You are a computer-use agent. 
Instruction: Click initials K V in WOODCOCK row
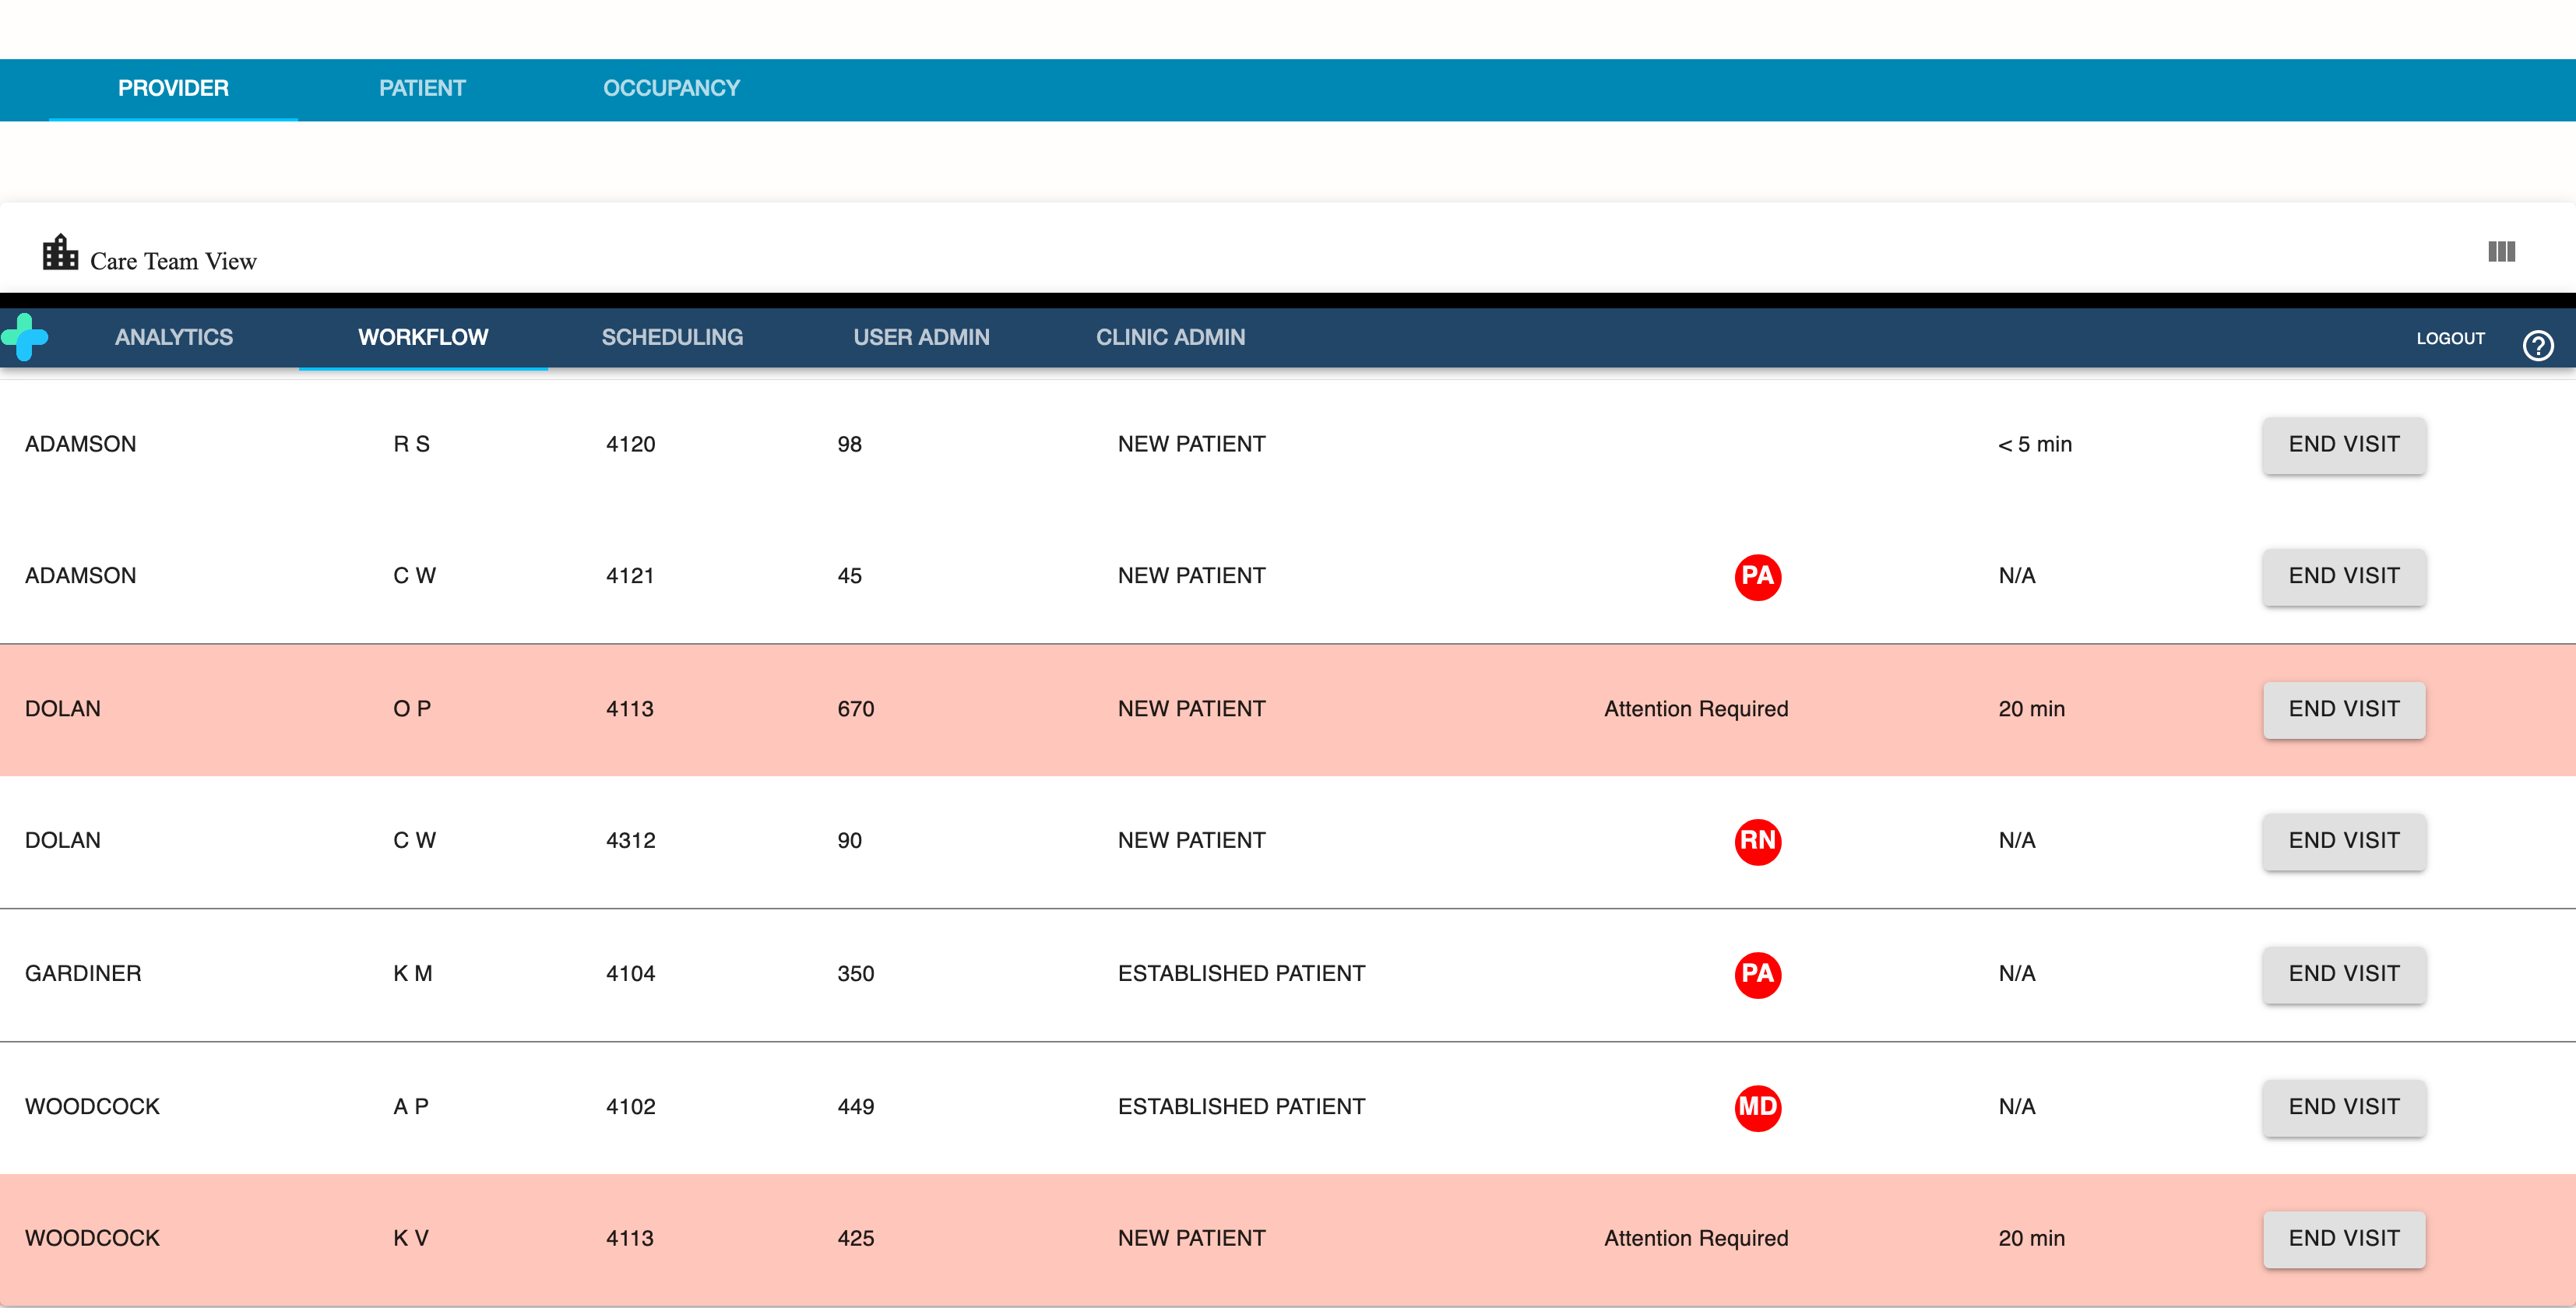pos(410,1238)
